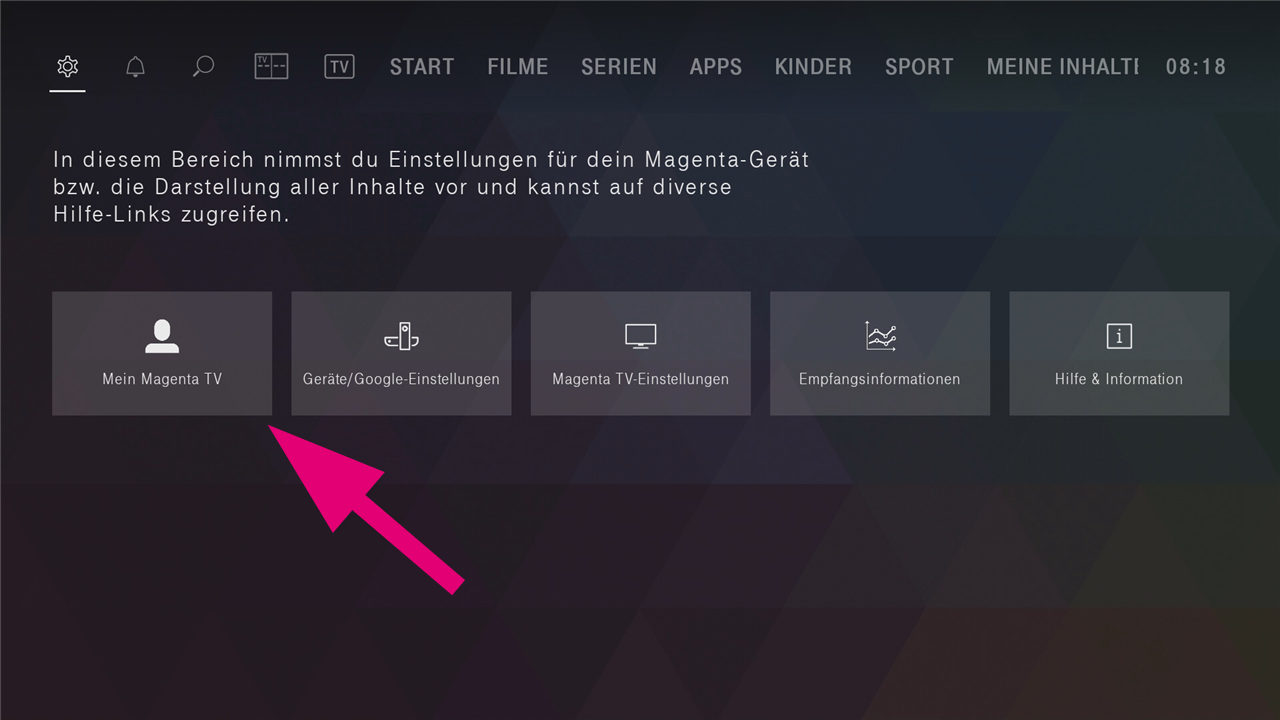Open the SPORT section
This screenshot has height=720, width=1280.
click(x=918, y=66)
